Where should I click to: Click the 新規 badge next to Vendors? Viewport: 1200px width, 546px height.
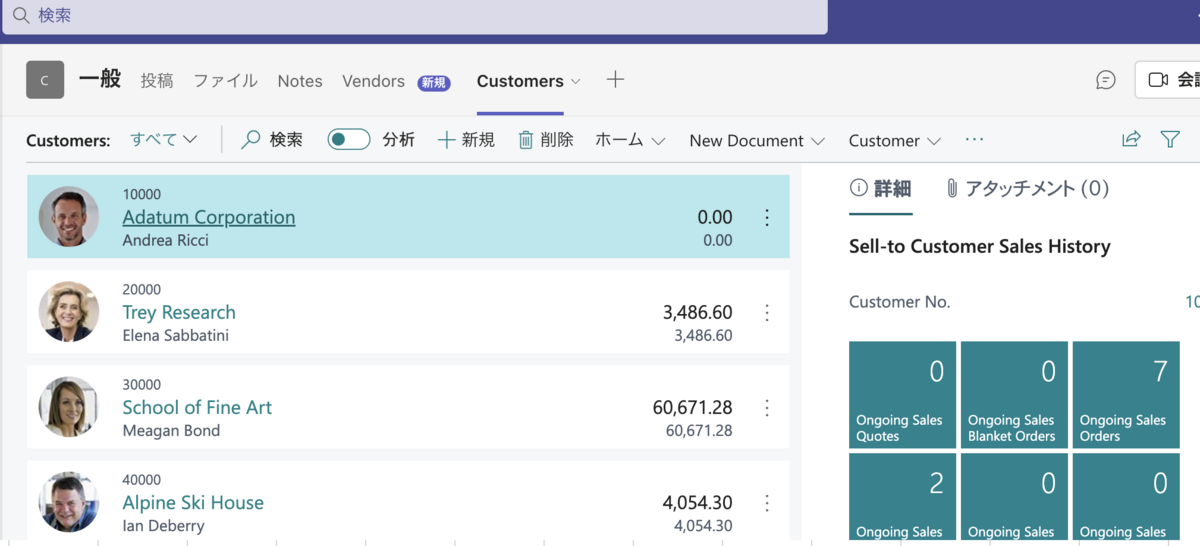coord(433,83)
